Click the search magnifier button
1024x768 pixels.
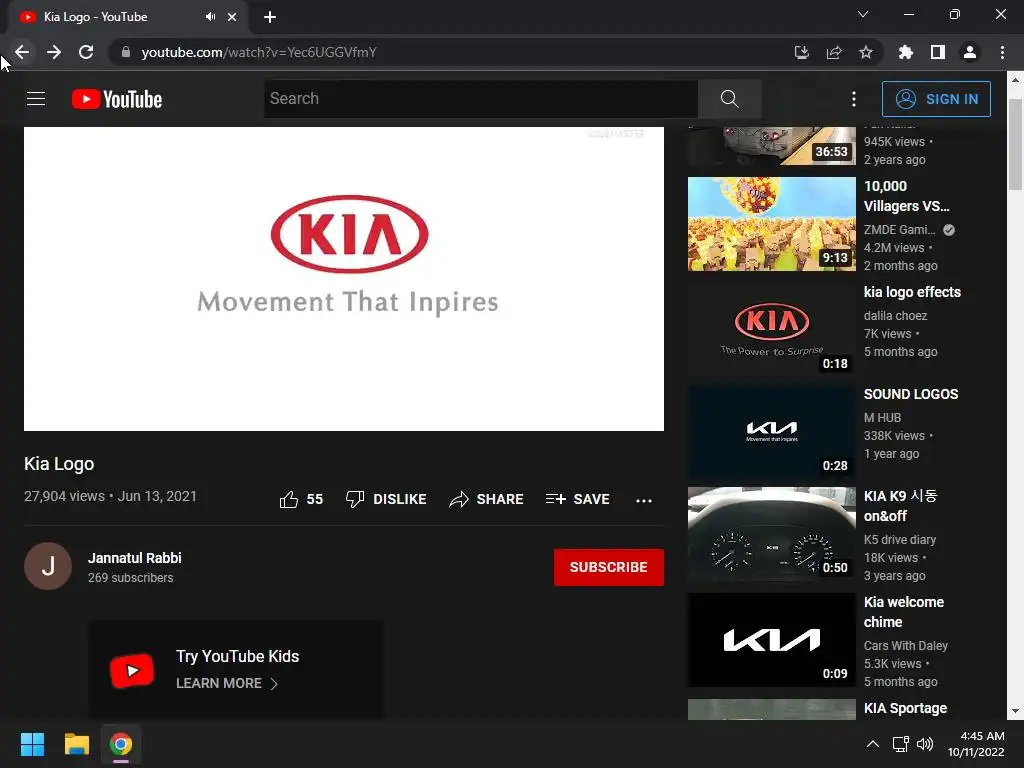click(729, 99)
